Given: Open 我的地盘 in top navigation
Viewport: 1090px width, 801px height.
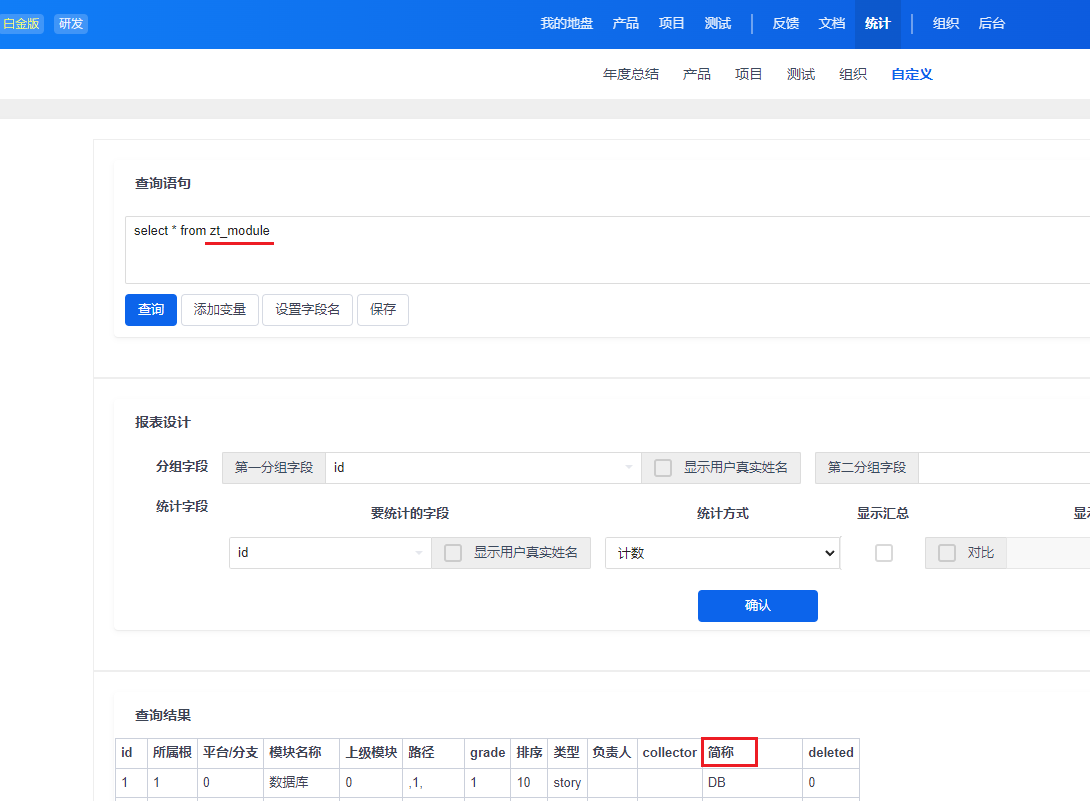Looking at the screenshot, I should (x=566, y=24).
